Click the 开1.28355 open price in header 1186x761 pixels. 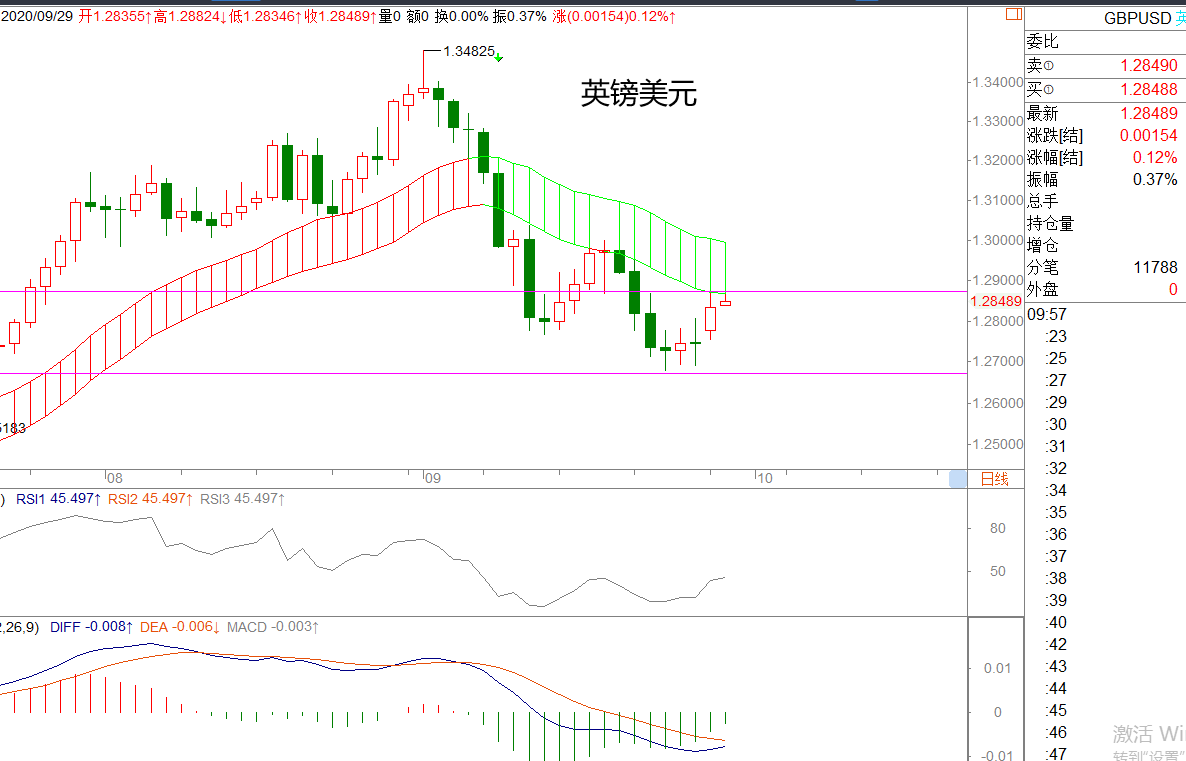[x=115, y=16]
